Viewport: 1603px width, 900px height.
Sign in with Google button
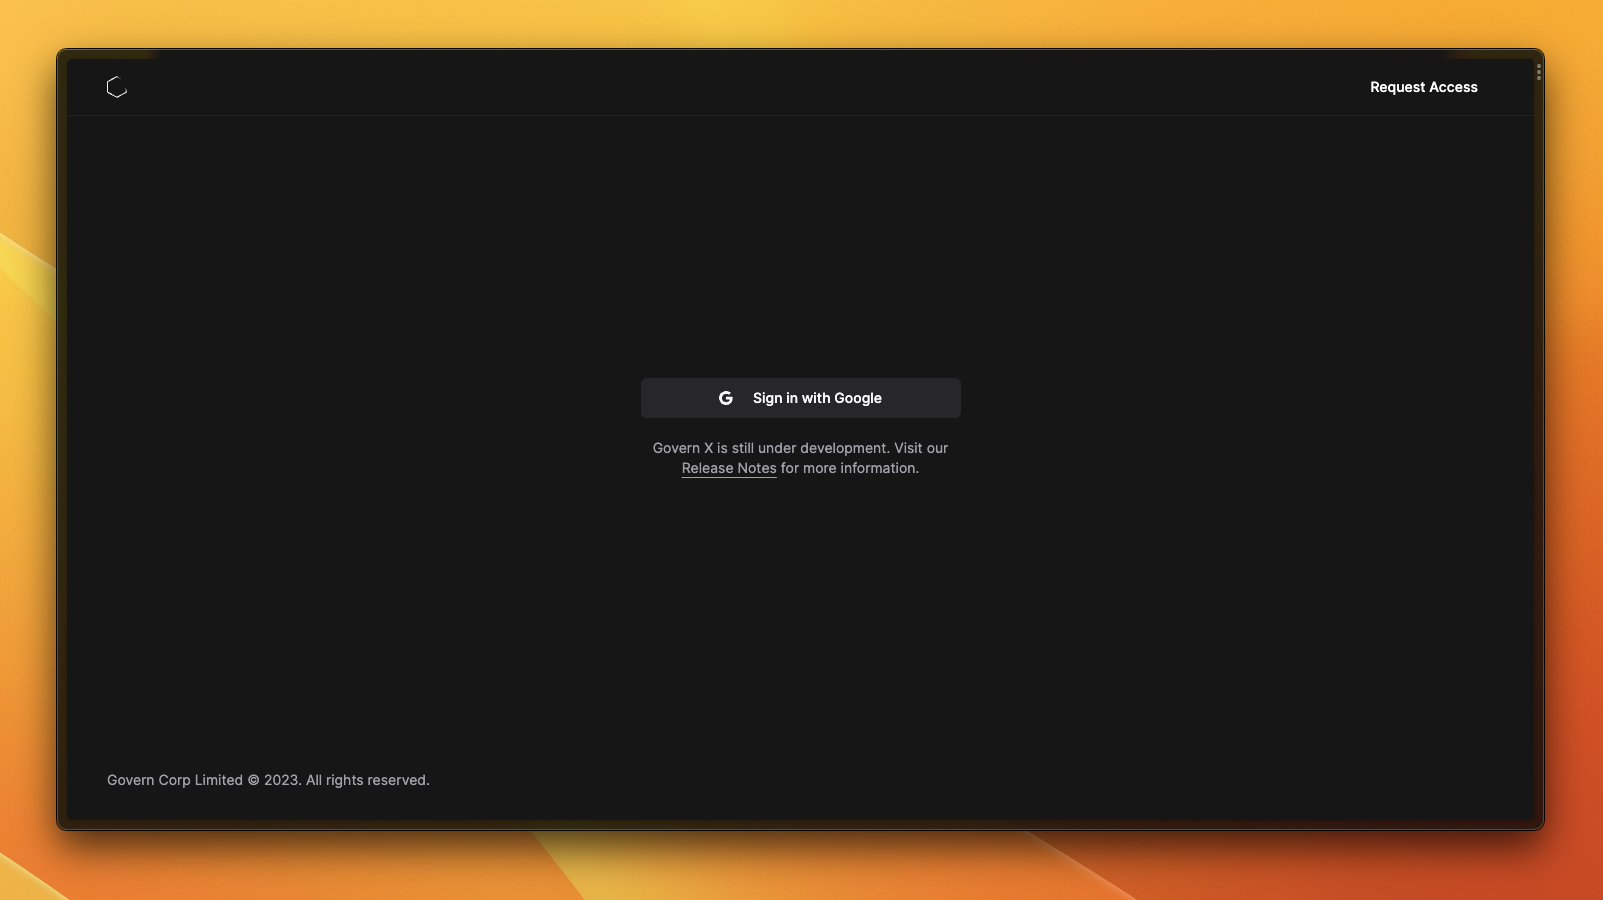tap(800, 398)
